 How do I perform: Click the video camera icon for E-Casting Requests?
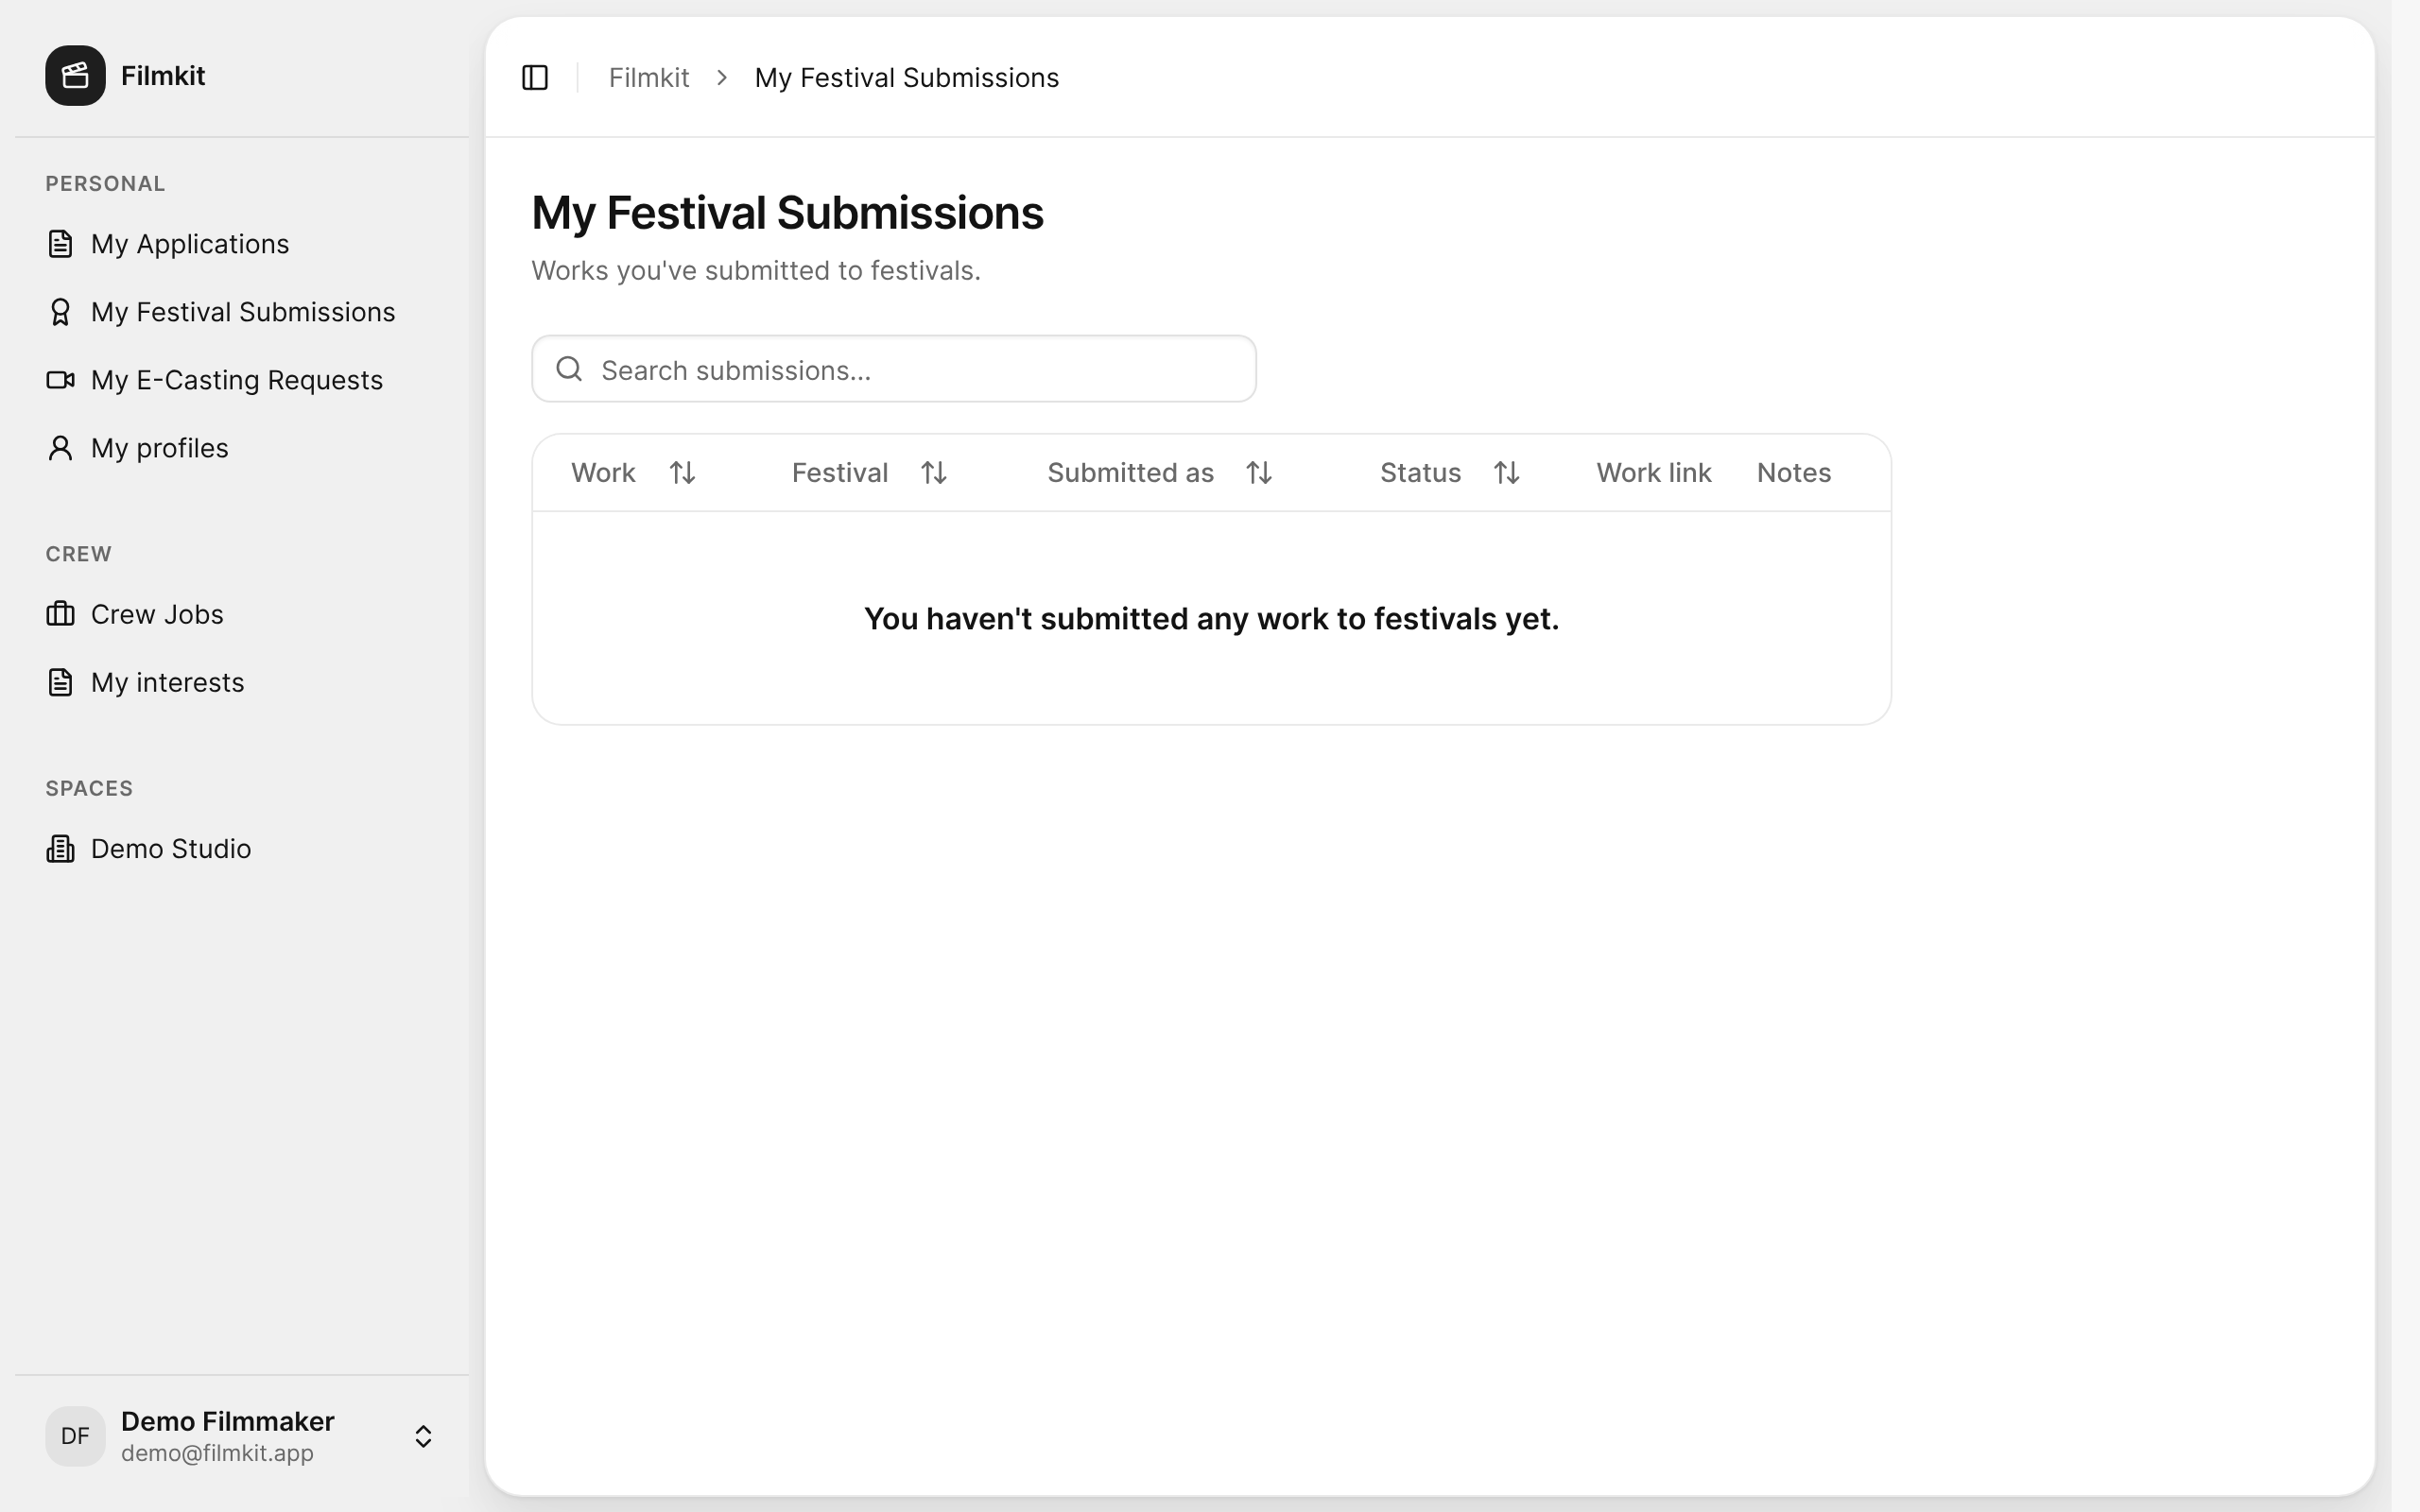point(60,380)
